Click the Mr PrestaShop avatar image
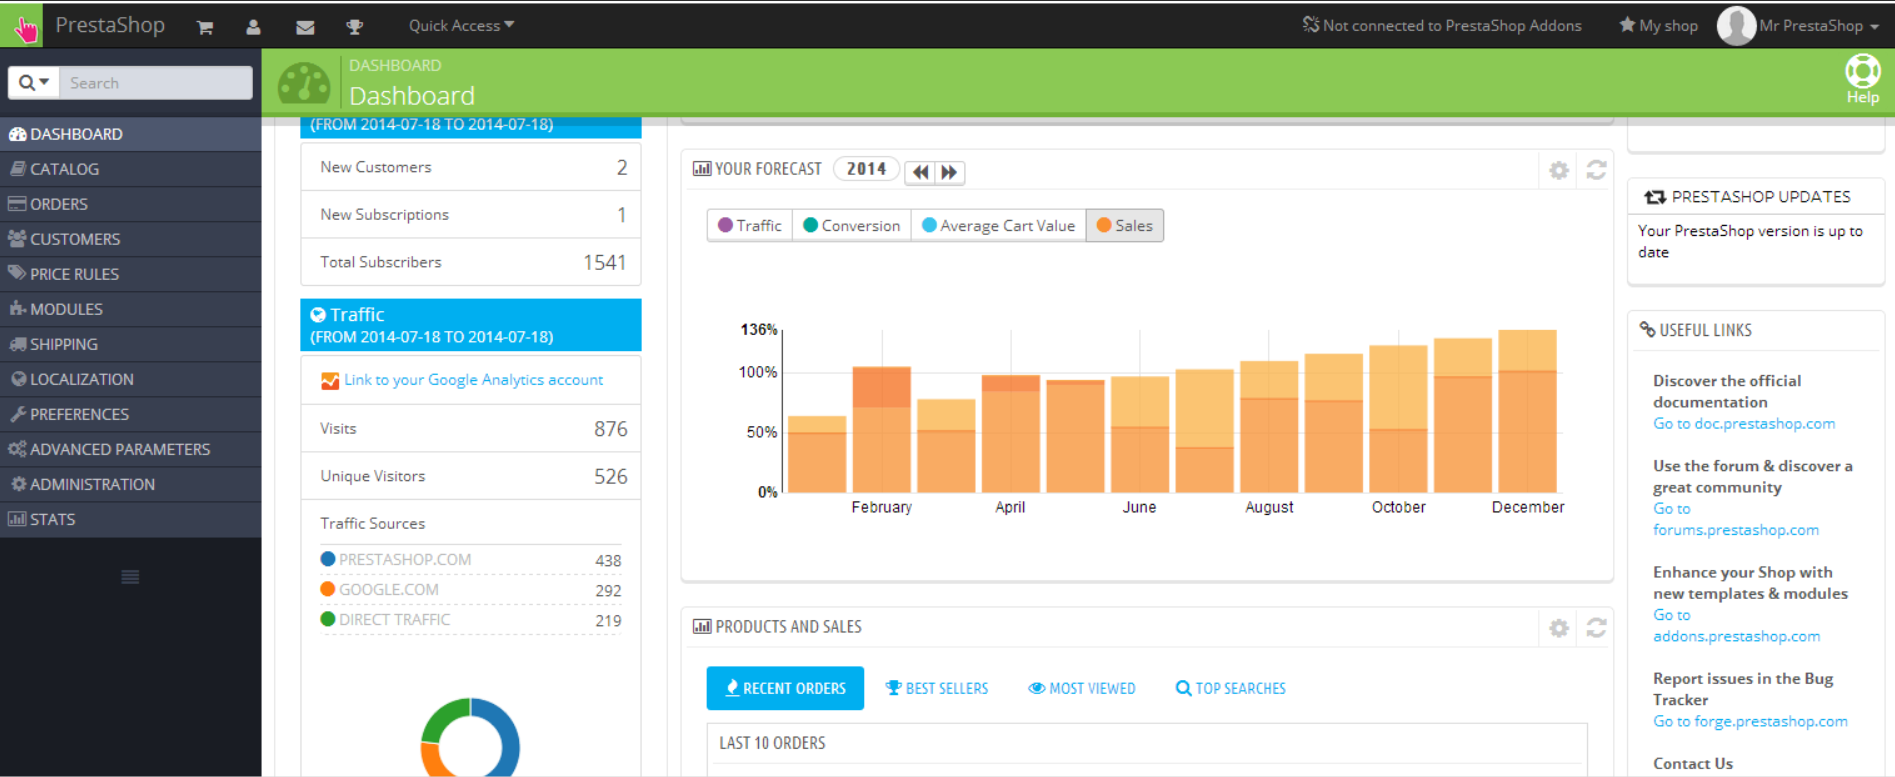1895x777 pixels. tap(1736, 26)
